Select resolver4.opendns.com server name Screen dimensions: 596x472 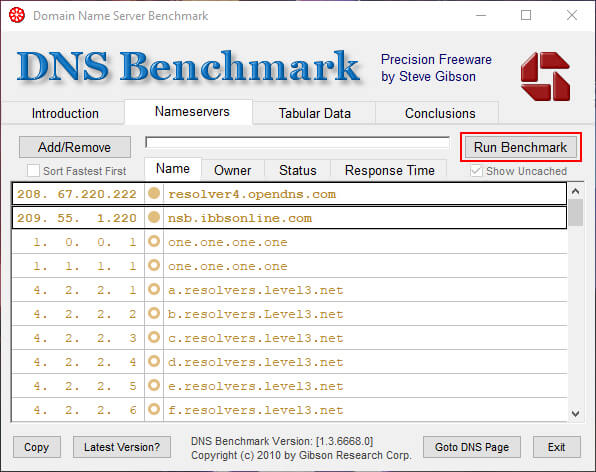(x=252, y=194)
